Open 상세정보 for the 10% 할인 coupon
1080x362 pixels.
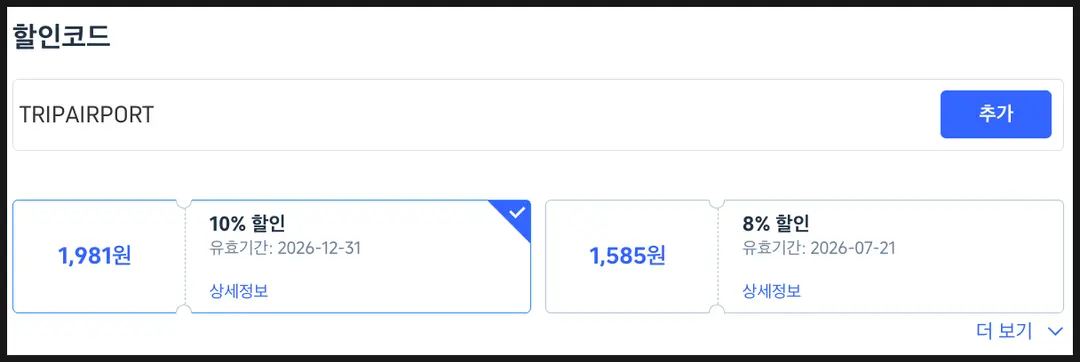pyautogui.click(x=238, y=291)
